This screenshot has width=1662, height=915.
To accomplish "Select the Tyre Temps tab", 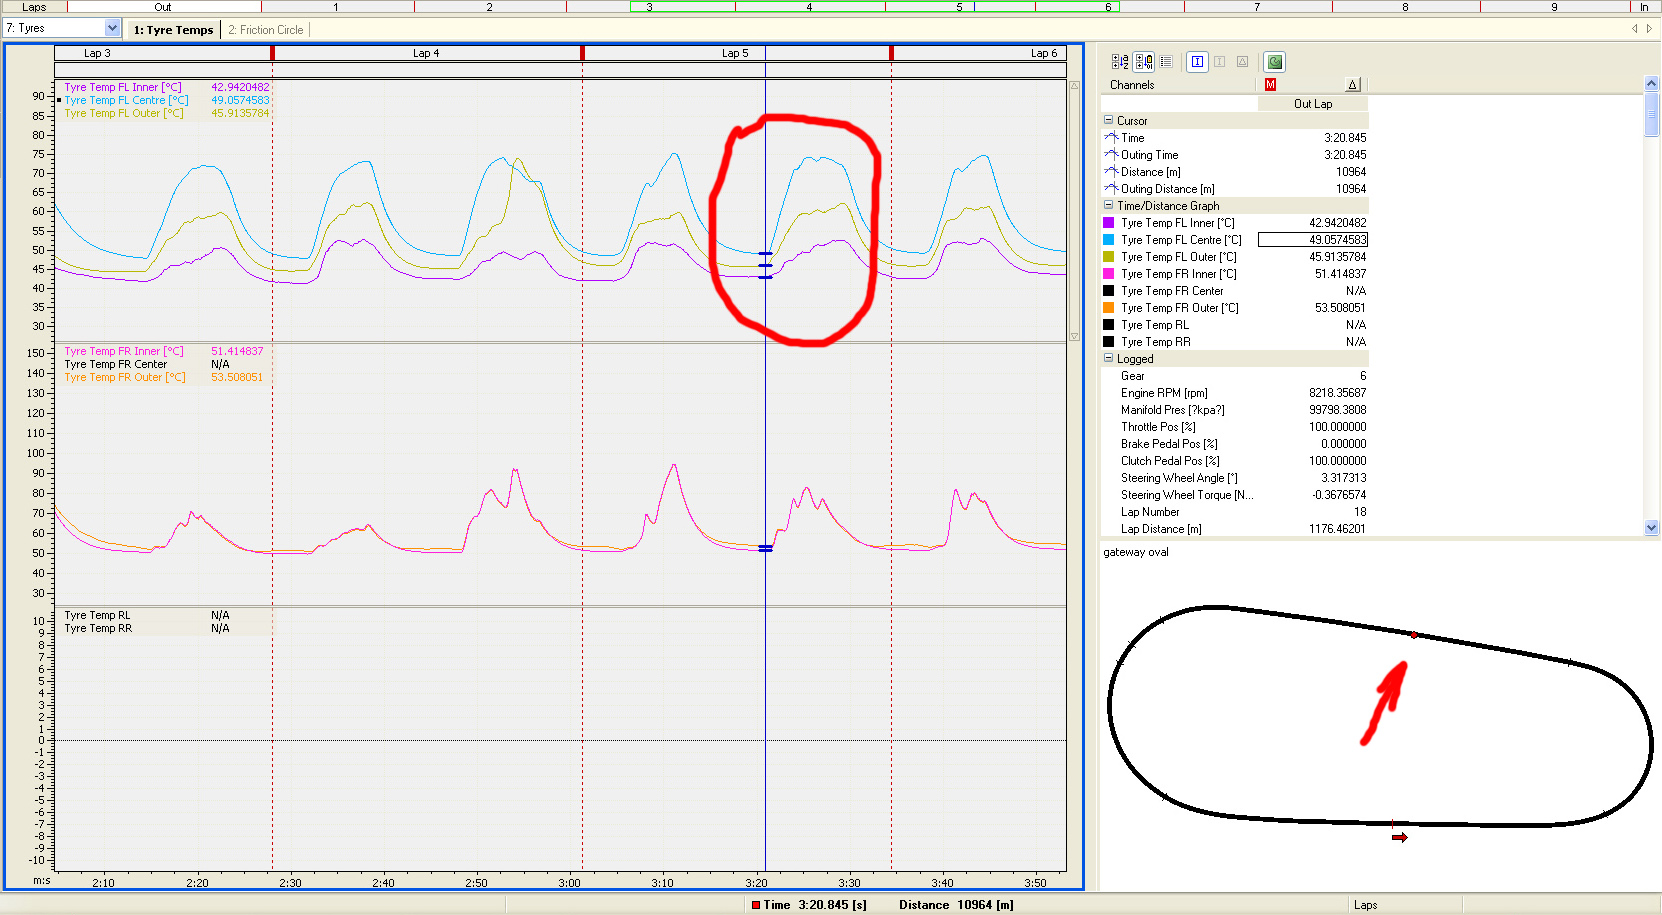I will 173,30.
